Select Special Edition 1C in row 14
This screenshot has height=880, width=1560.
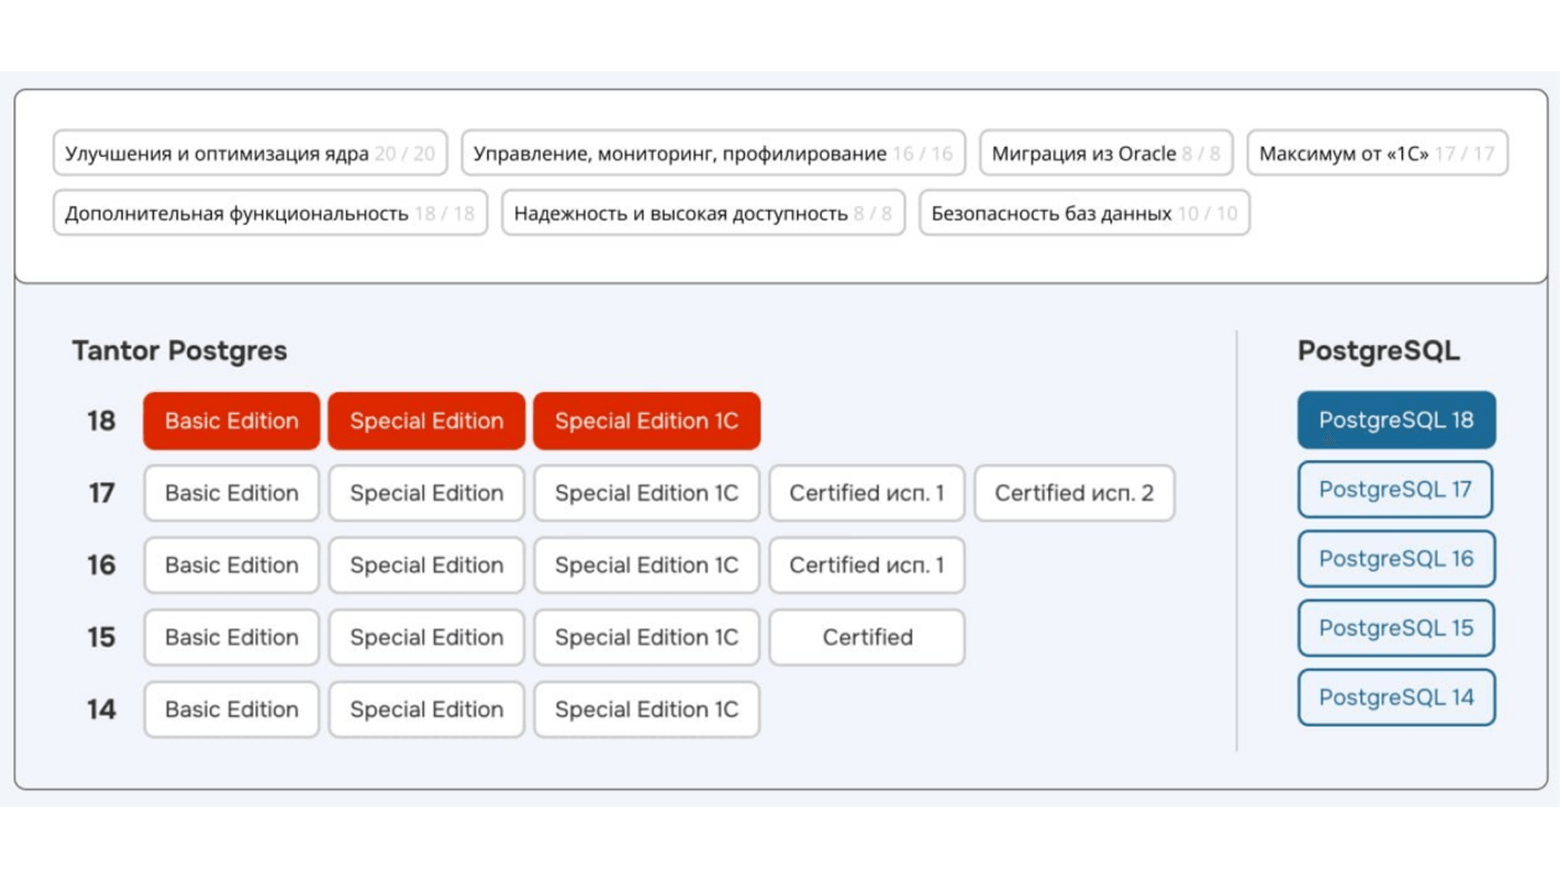coord(646,709)
